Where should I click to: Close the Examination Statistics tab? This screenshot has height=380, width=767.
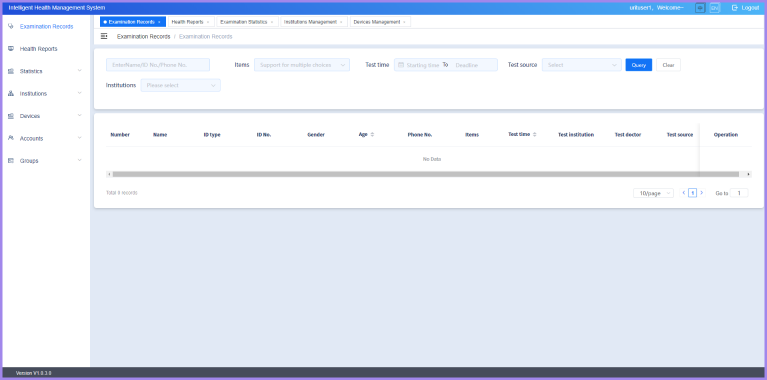[x=271, y=22]
